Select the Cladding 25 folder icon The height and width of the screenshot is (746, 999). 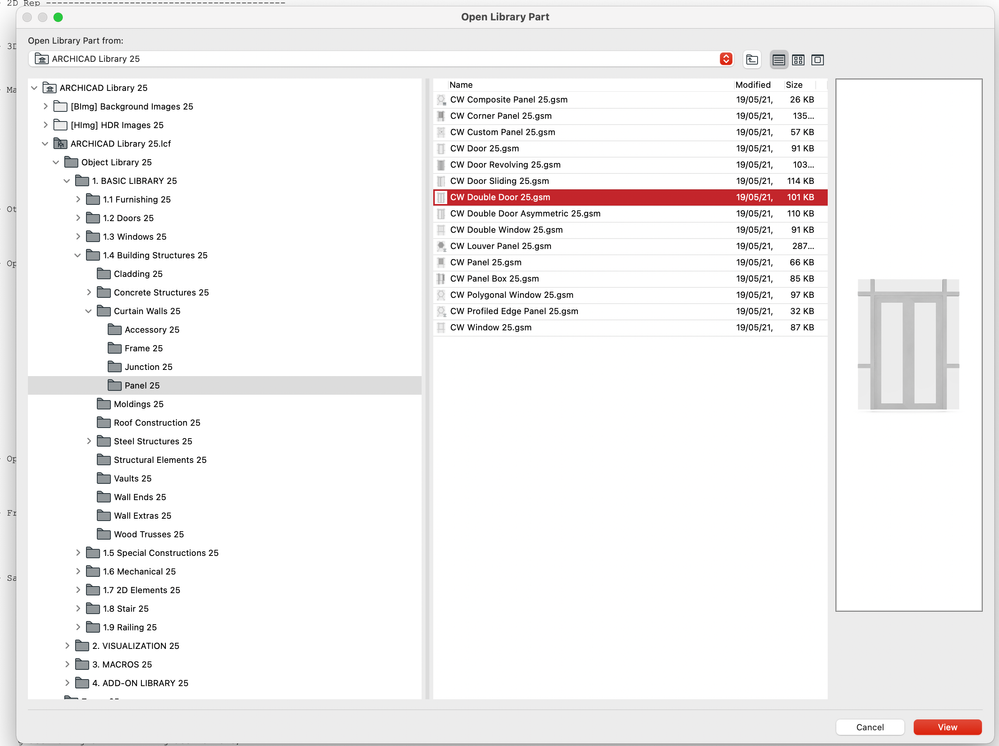103,273
